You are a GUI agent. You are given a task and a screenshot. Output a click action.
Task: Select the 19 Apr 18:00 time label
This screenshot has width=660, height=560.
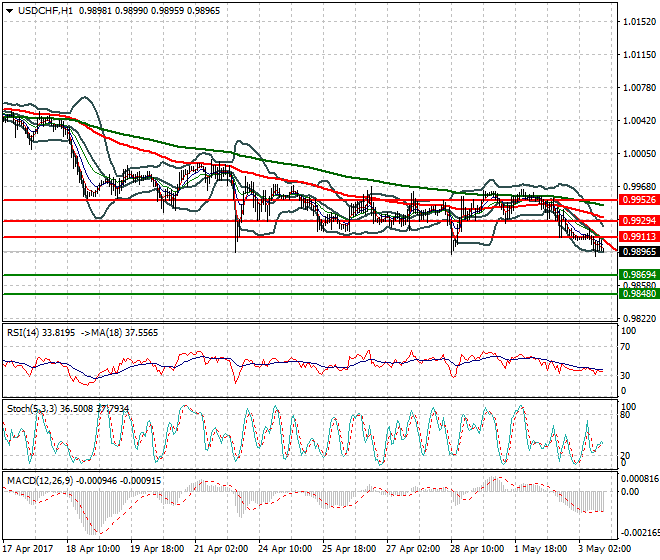click(x=157, y=549)
